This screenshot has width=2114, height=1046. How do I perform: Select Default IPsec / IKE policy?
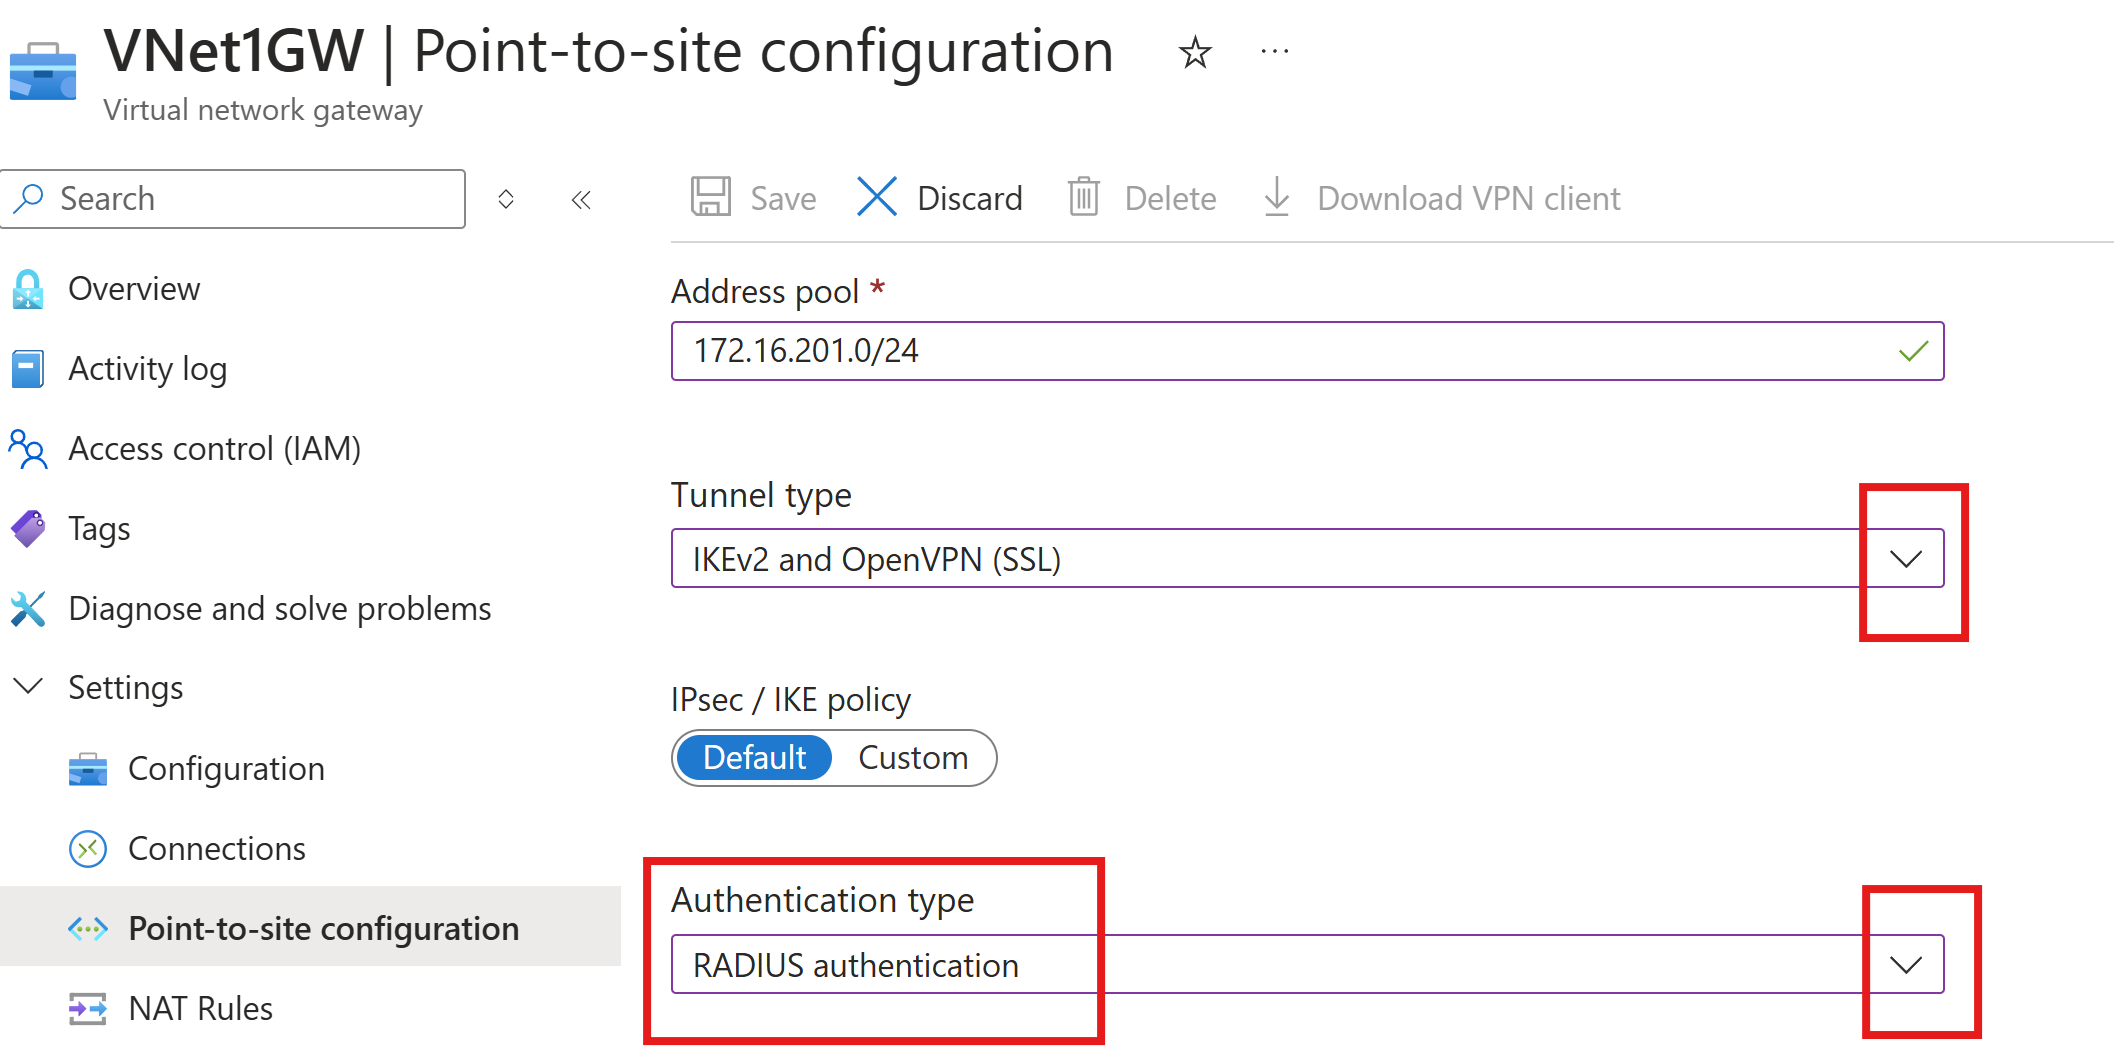[754, 758]
